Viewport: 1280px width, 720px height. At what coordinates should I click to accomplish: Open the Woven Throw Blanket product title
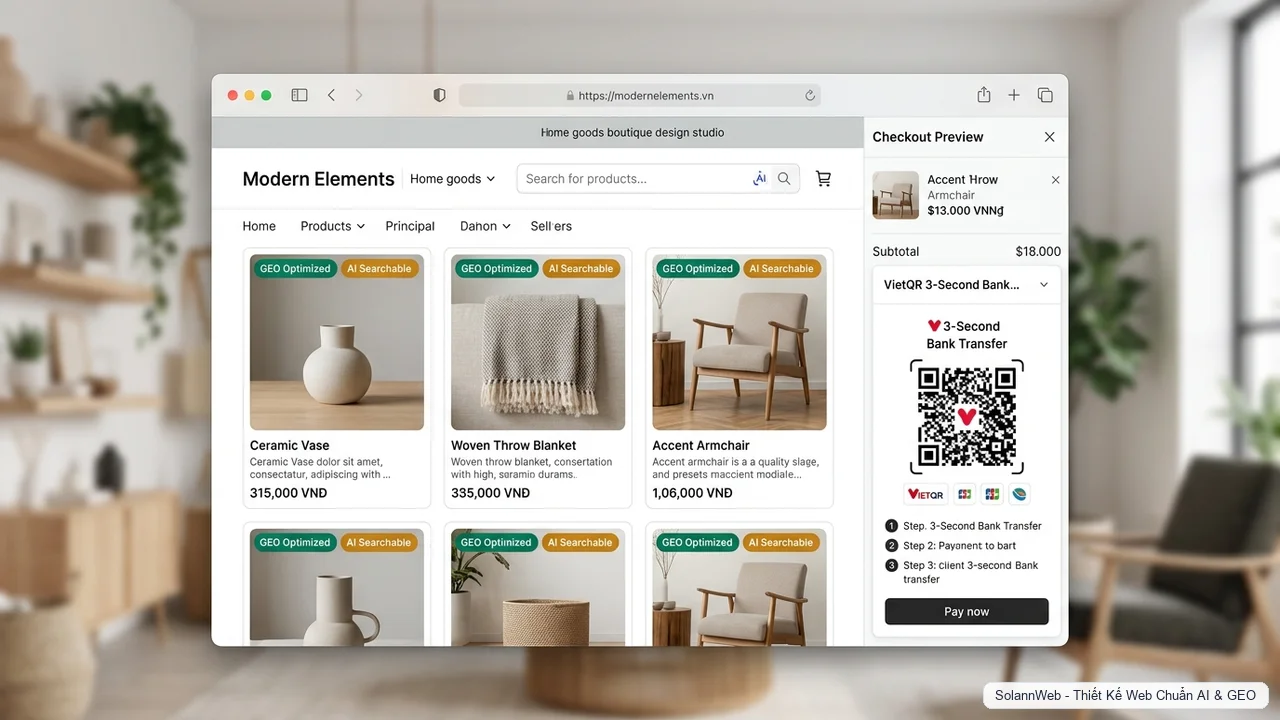[514, 445]
